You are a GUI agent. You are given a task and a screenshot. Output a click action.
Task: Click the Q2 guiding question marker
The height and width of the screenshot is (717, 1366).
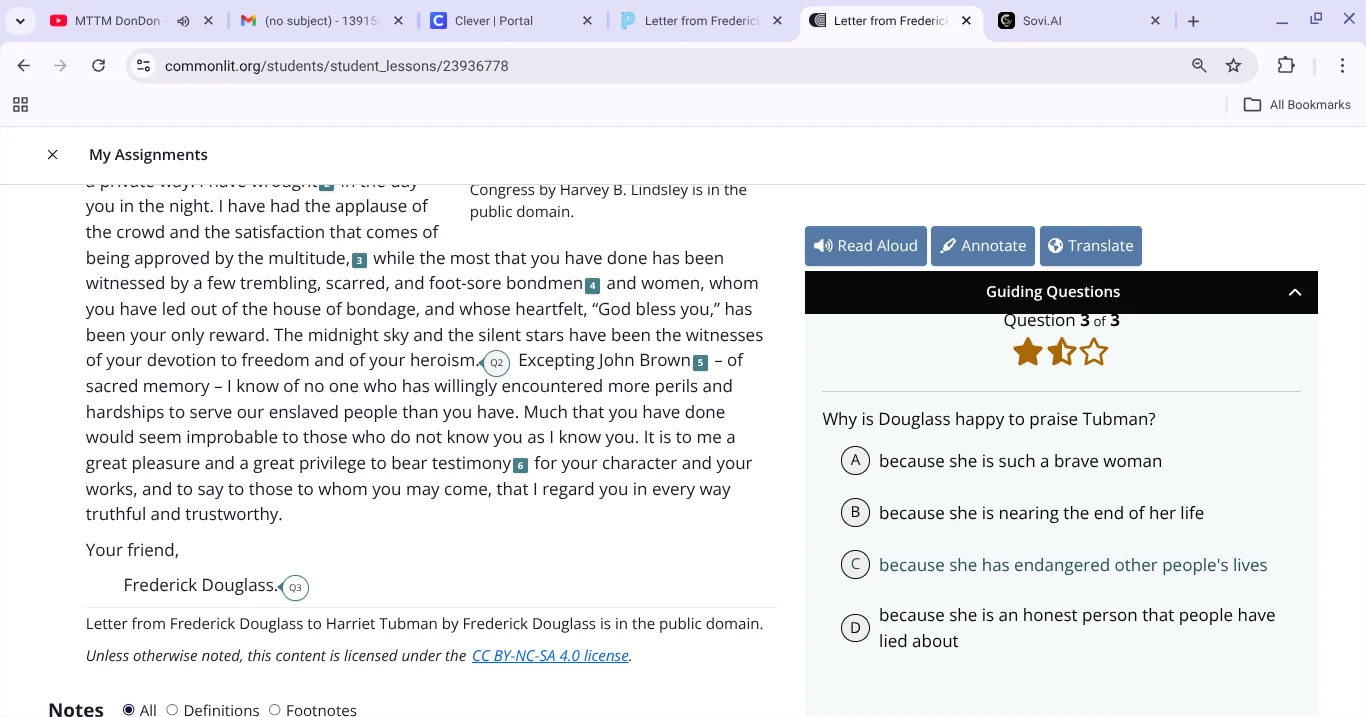coord(496,363)
